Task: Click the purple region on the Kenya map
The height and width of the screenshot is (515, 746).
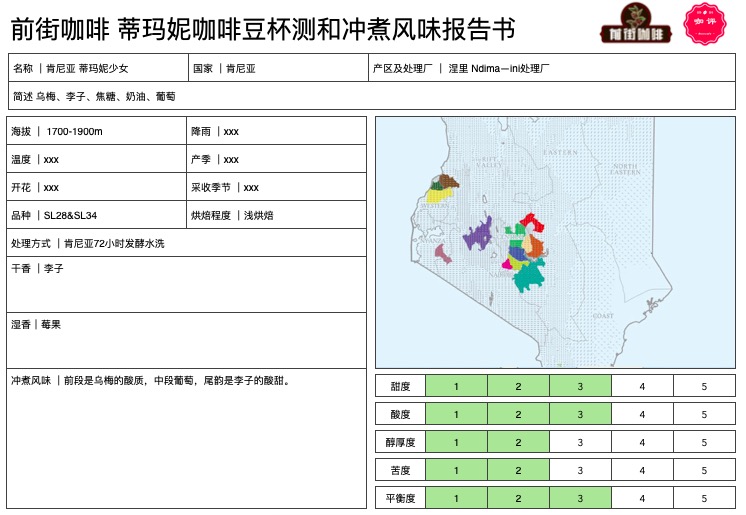Action: [x=477, y=236]
